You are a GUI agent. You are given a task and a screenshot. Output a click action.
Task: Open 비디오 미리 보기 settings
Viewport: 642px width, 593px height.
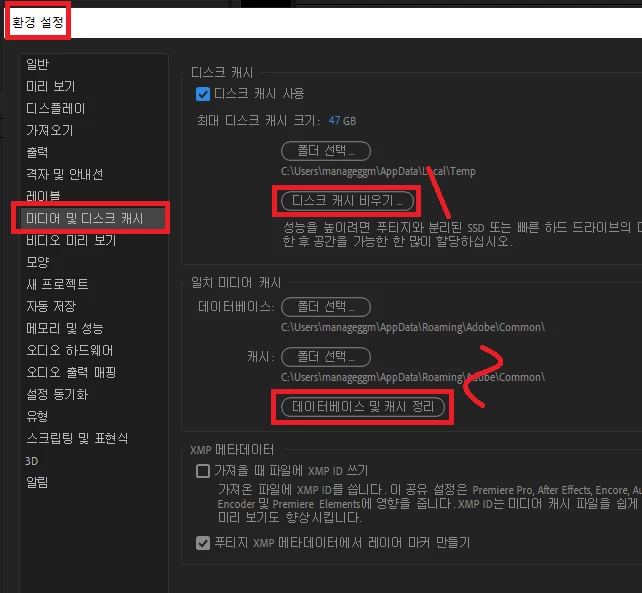click(x=71, y=240)
